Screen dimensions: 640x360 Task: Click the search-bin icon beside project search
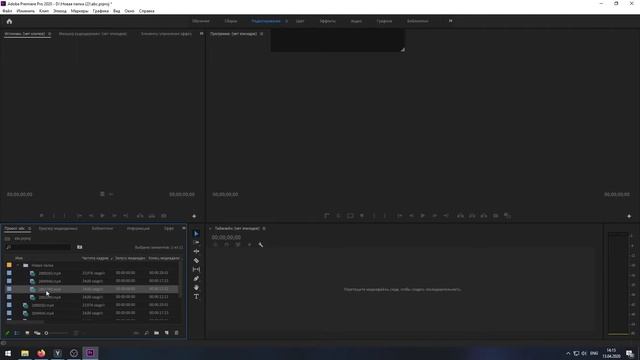[80, 247]
